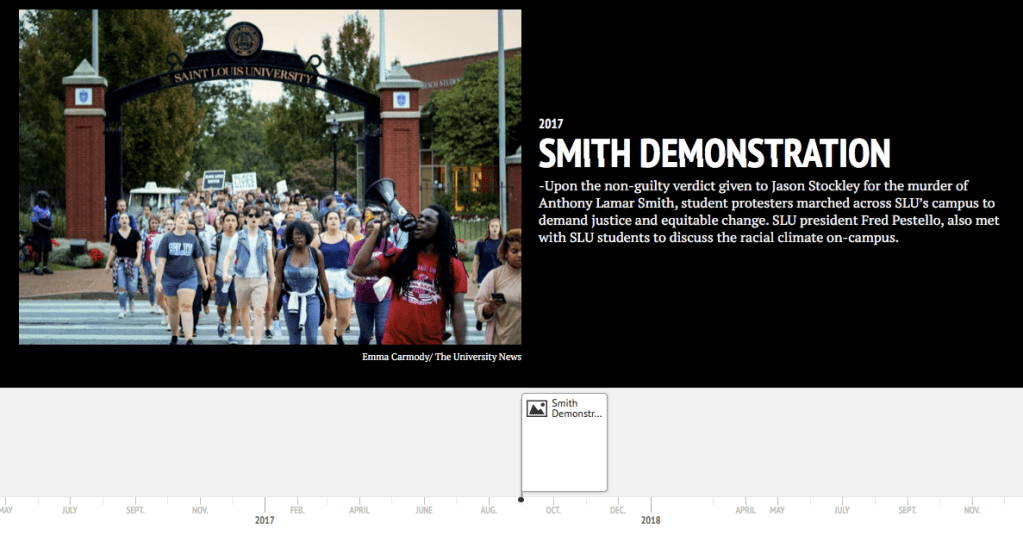
Task: Click the event description paragraph text
Action: point(768,212)
